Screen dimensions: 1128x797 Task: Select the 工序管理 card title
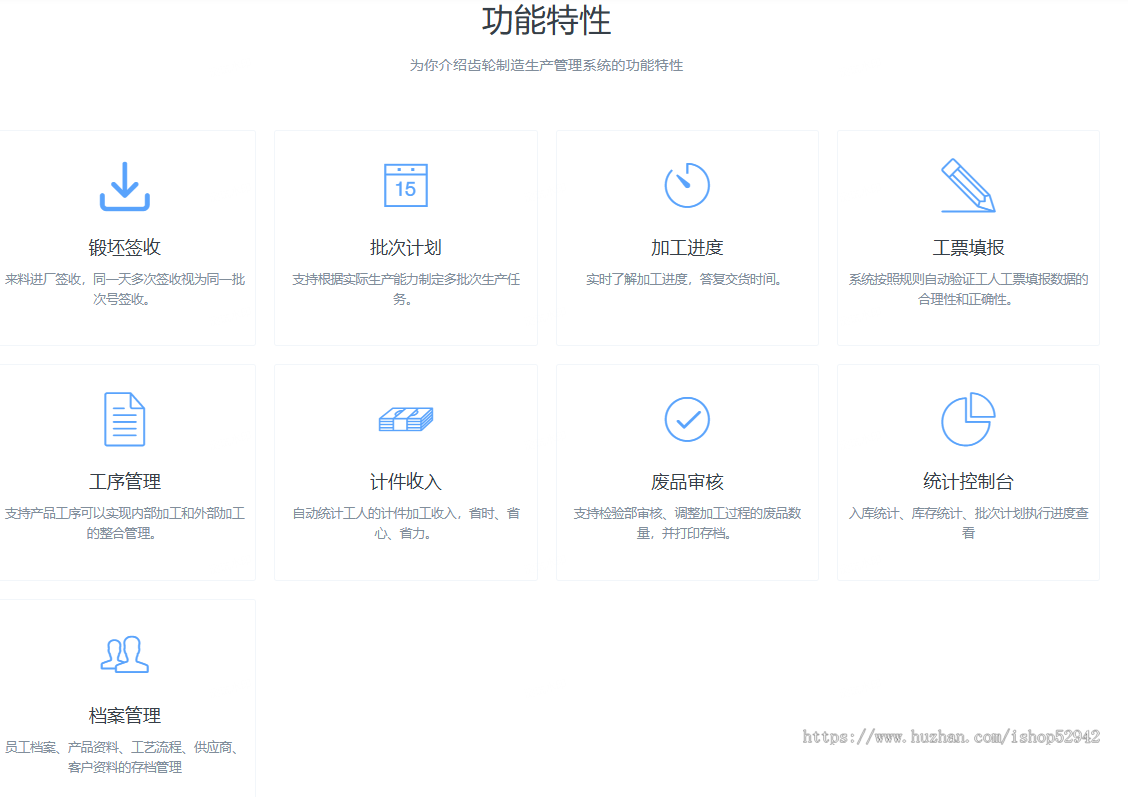click(x=124, y=481)
